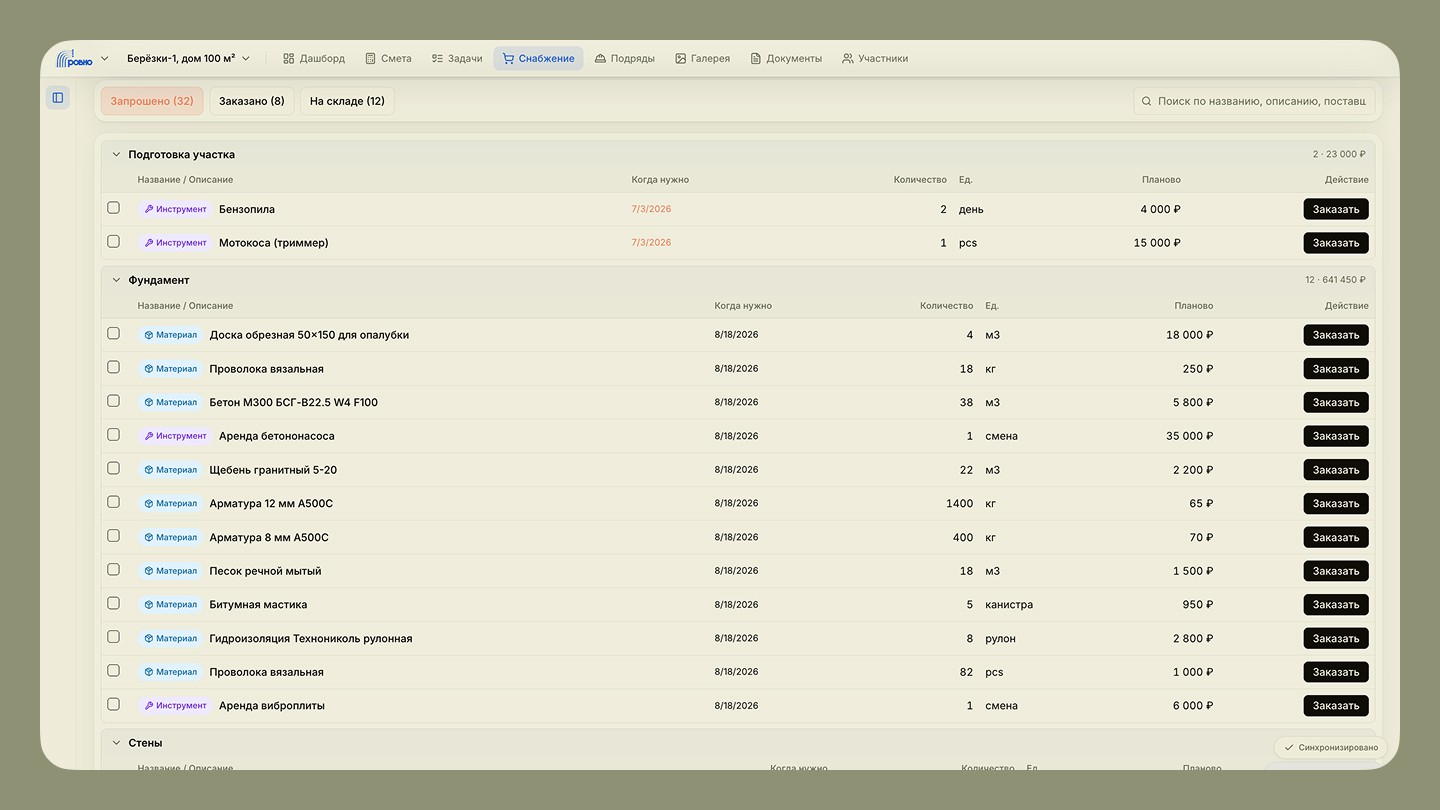Go to the Подряды section
Image resolution: width=1440 pixels, height=810 pixels.
tap(625, 59)
